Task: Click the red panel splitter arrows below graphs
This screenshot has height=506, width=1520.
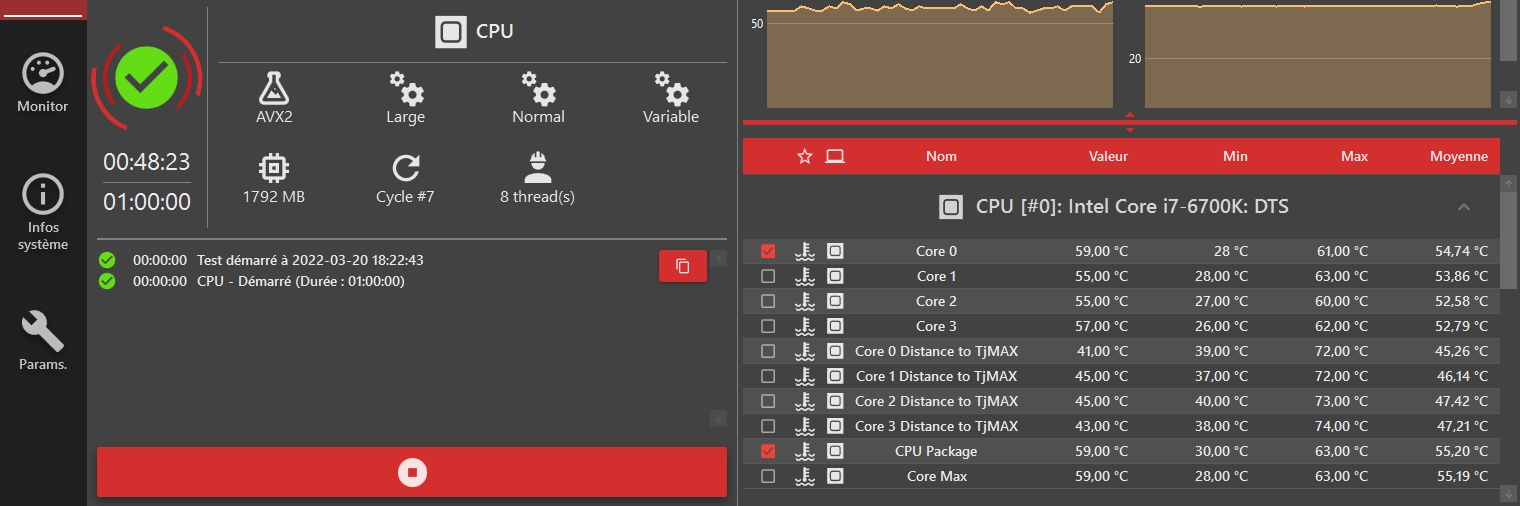Action: point(1130,123)
